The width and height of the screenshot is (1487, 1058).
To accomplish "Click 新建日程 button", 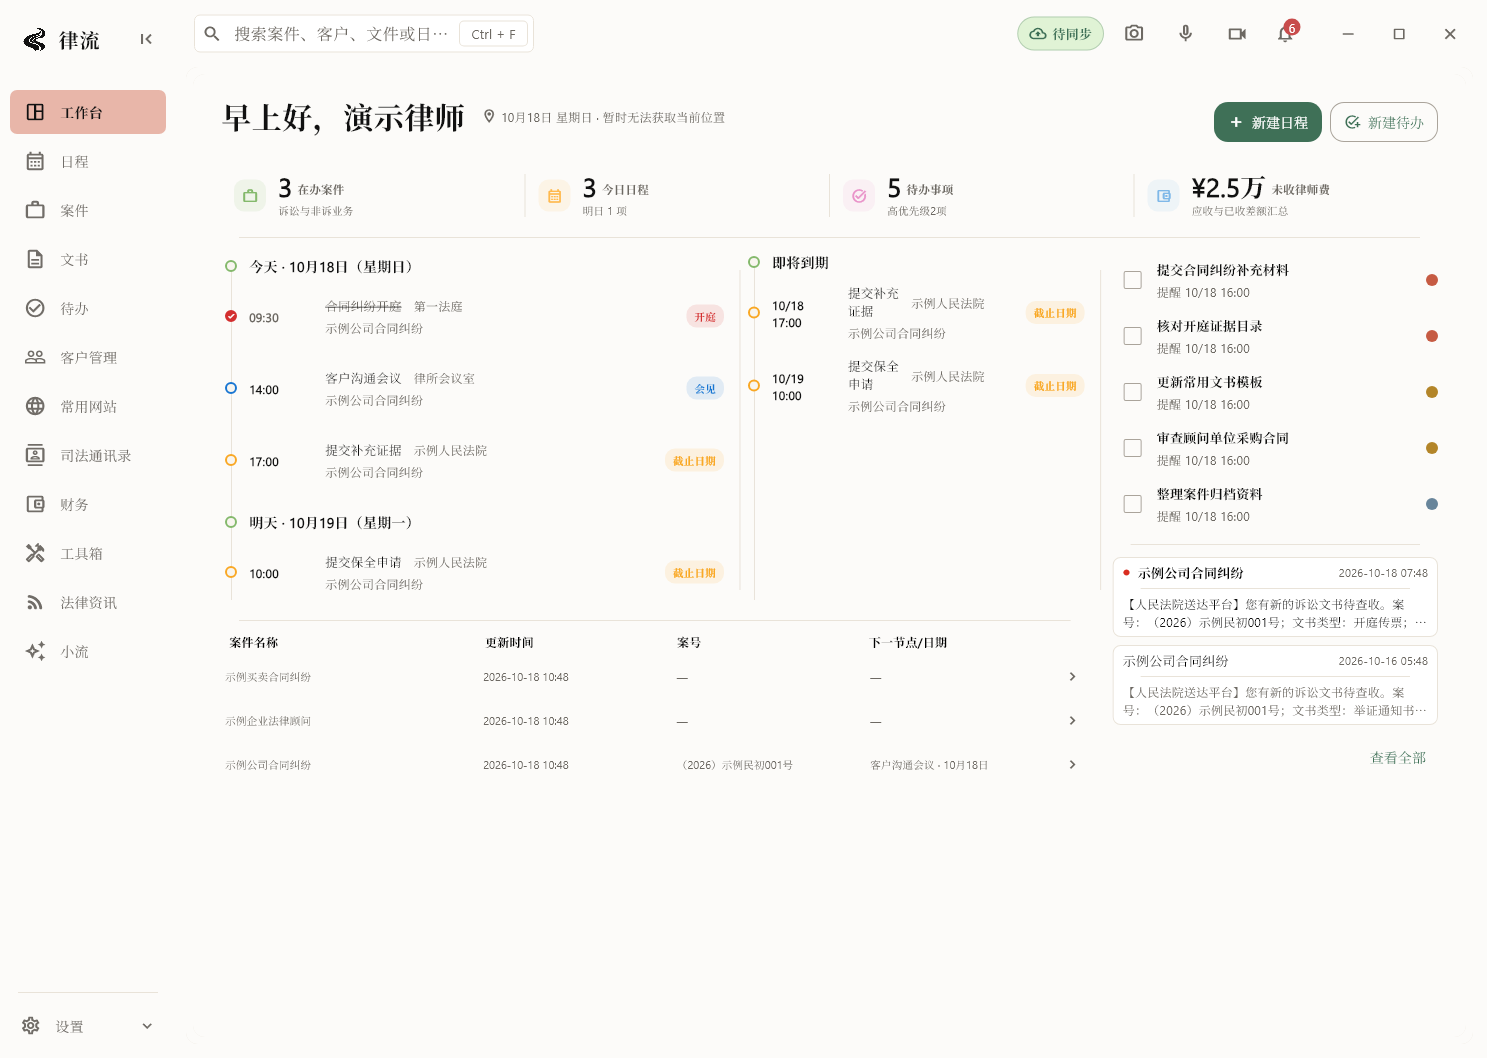I will [x=1268, y=122].
